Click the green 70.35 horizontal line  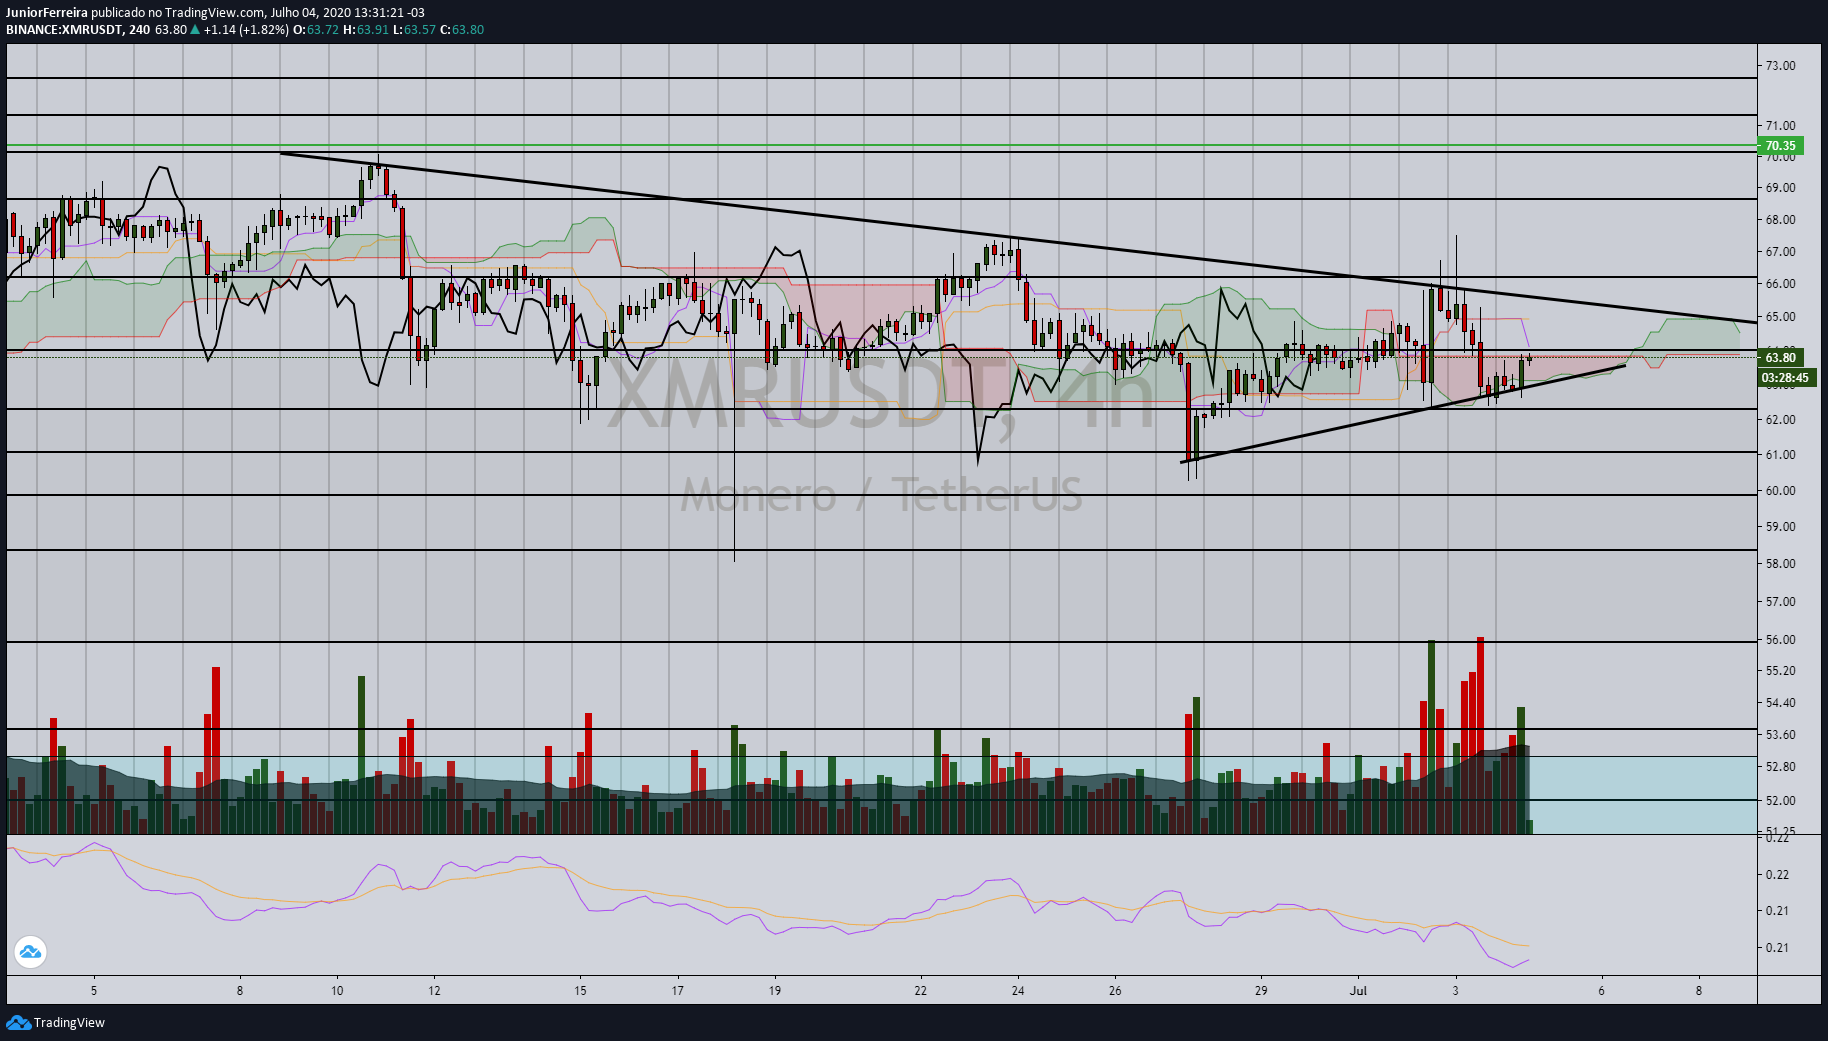pos(881,145)
